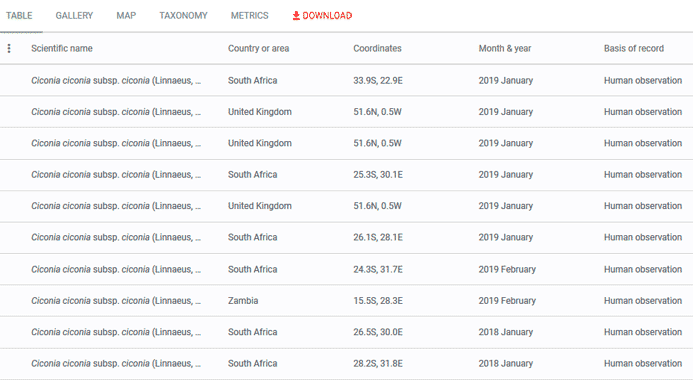Click the Scientific name column header
The height and width of the screenshot is (380, 693).
[x=62, y=49]
